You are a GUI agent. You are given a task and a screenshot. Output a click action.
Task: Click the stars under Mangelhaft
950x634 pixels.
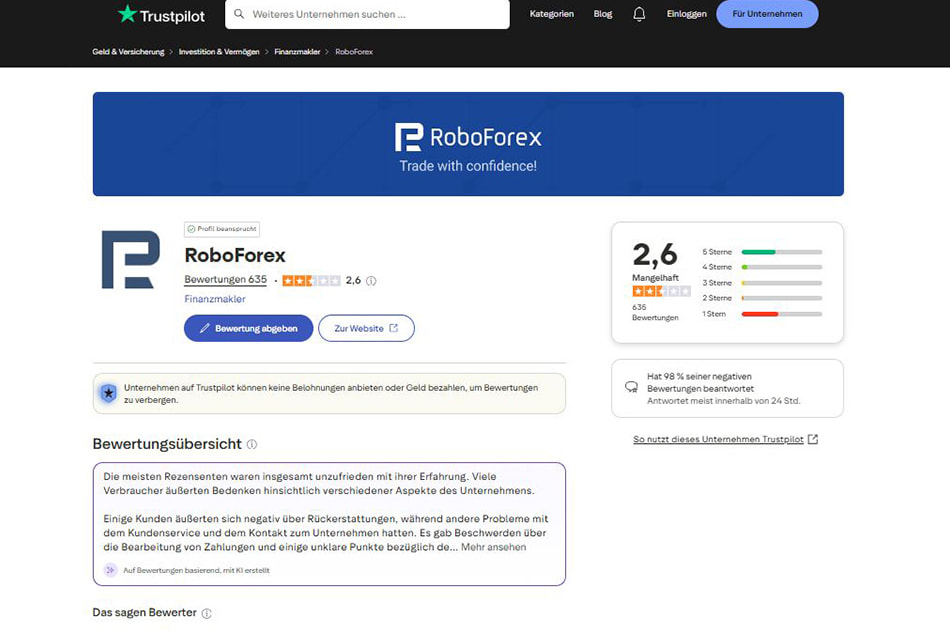click(661, 291)
